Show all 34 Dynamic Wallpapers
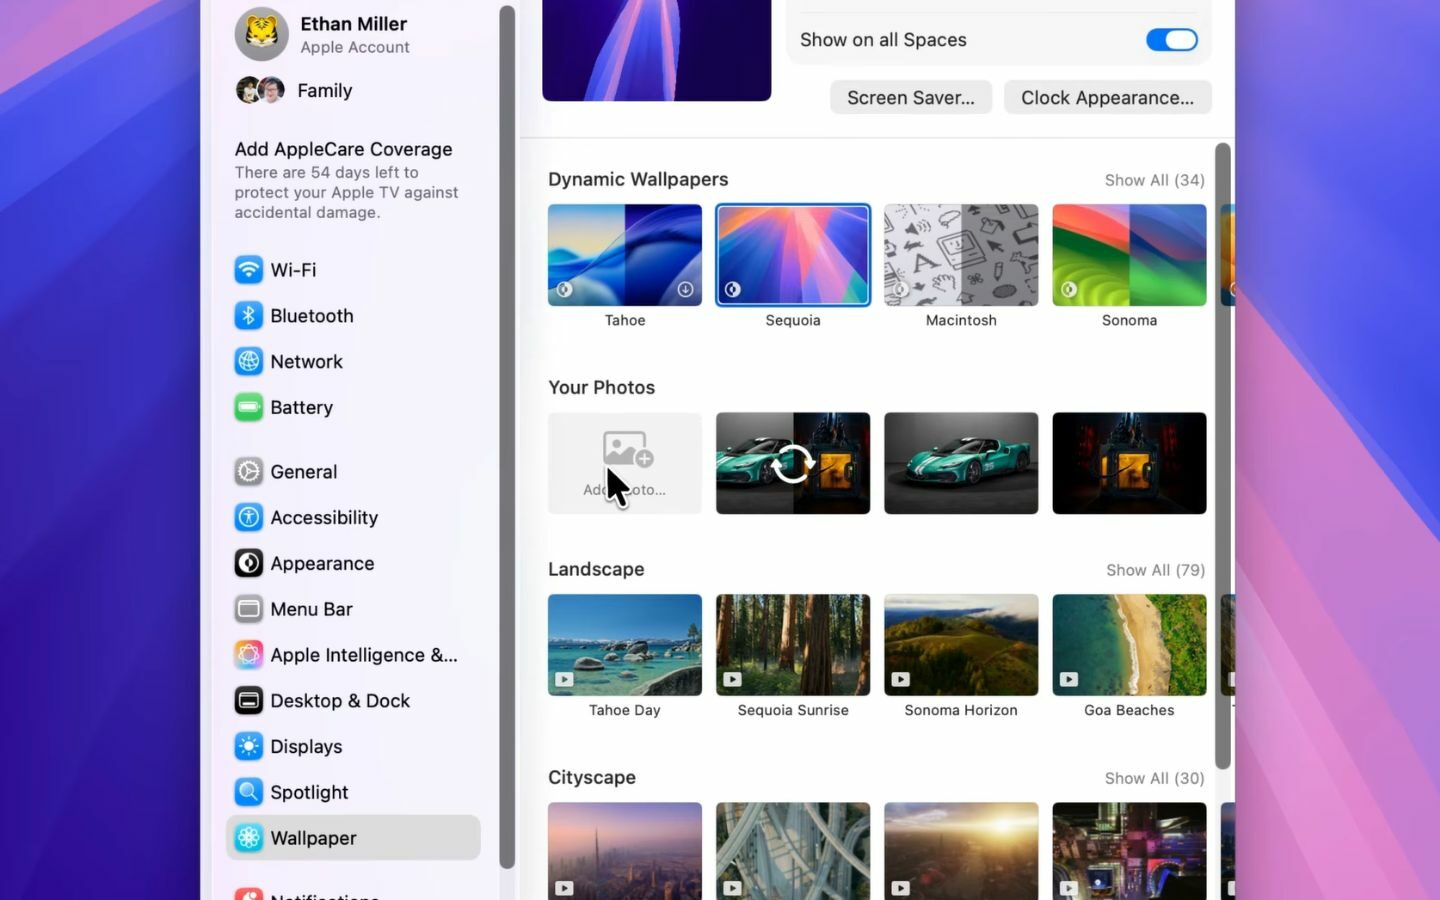 click(1155, 180)
